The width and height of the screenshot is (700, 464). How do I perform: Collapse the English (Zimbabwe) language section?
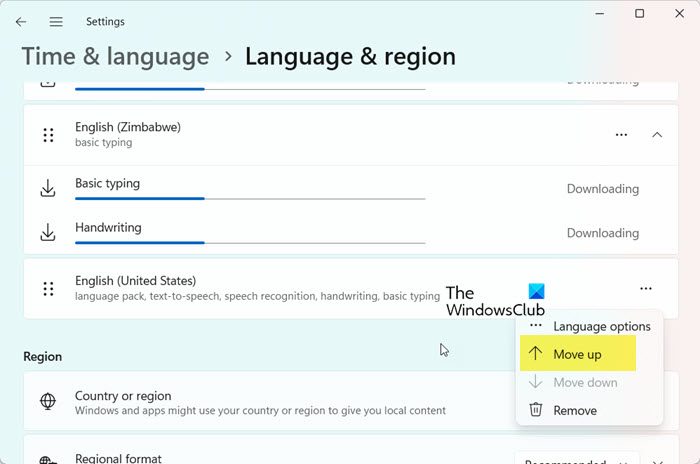pyautogui.click(x=657, y=135)
